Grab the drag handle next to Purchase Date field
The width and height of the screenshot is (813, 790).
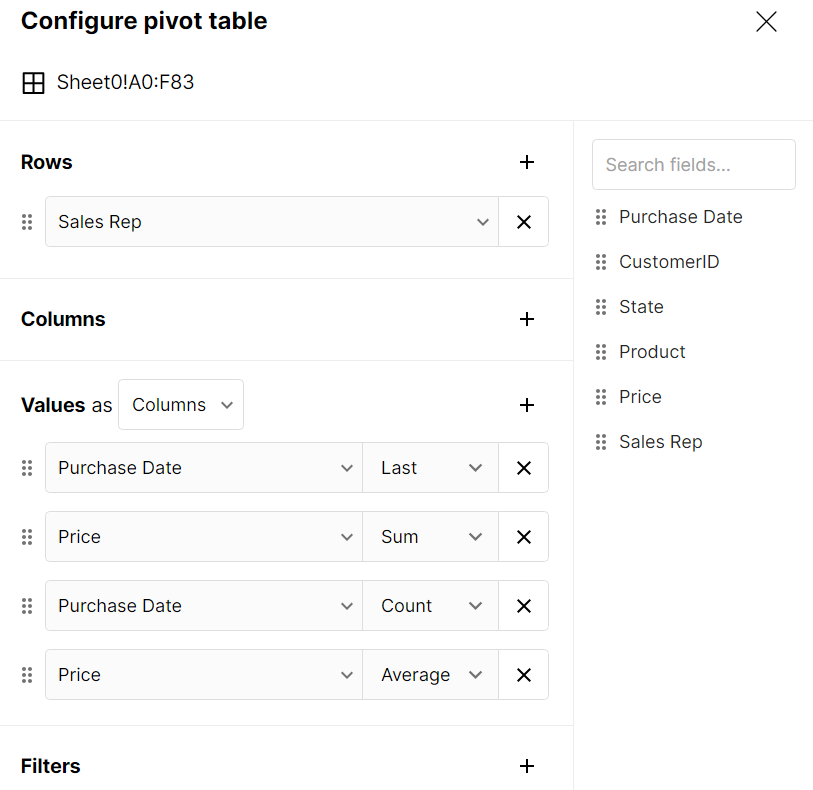pos(600,216)
